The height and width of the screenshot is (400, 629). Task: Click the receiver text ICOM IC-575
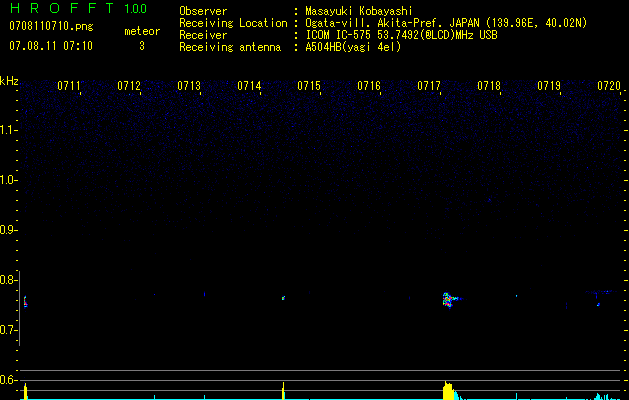pos(339,35)
